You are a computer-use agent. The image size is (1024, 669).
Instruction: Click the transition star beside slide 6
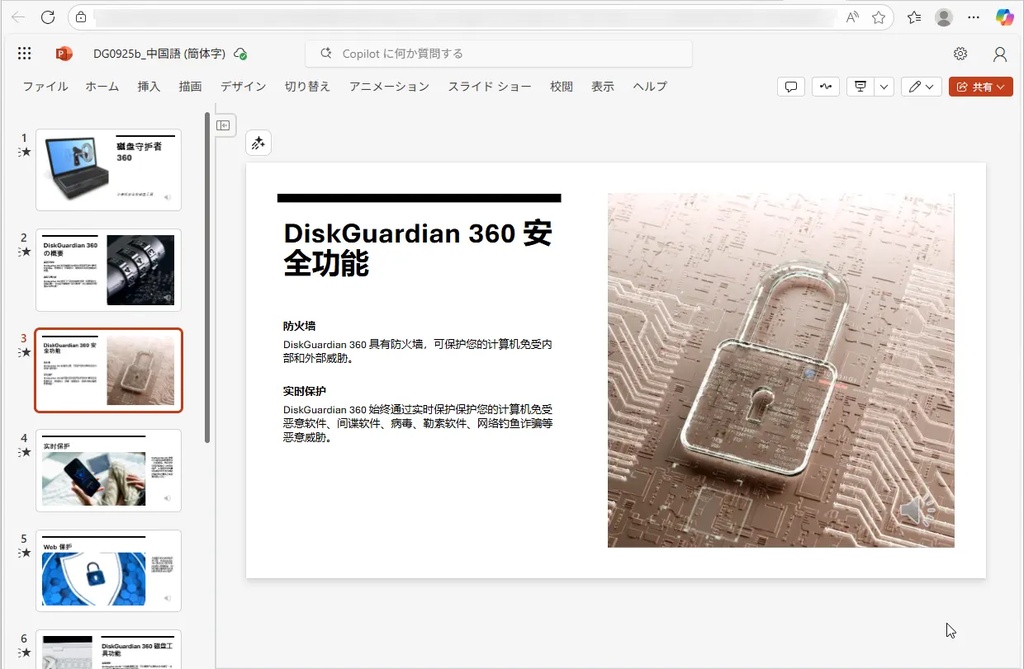(x=25, y=653)
